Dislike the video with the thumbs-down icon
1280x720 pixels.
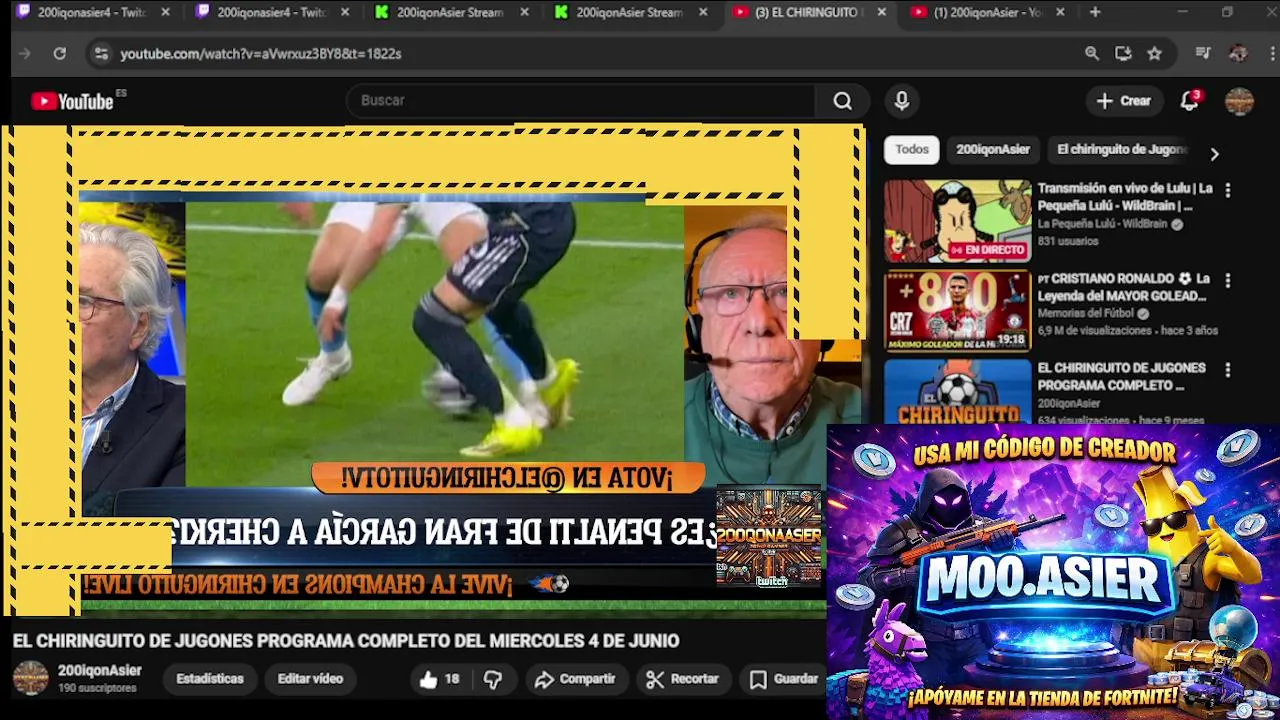(493, 679)
